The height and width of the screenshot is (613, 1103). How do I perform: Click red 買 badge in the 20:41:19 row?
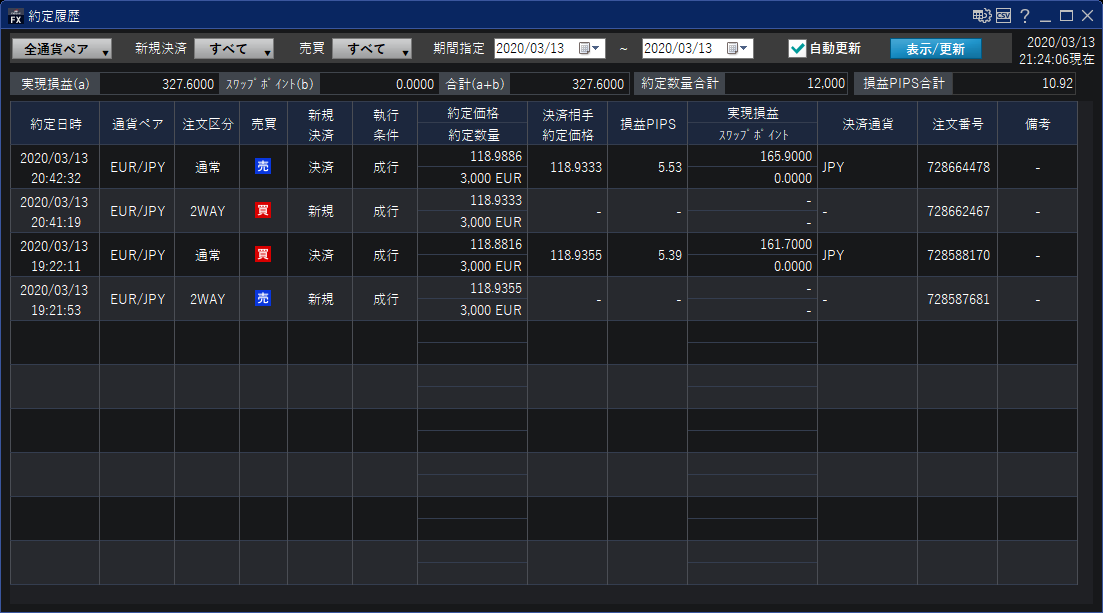click(x=263, y=211)
